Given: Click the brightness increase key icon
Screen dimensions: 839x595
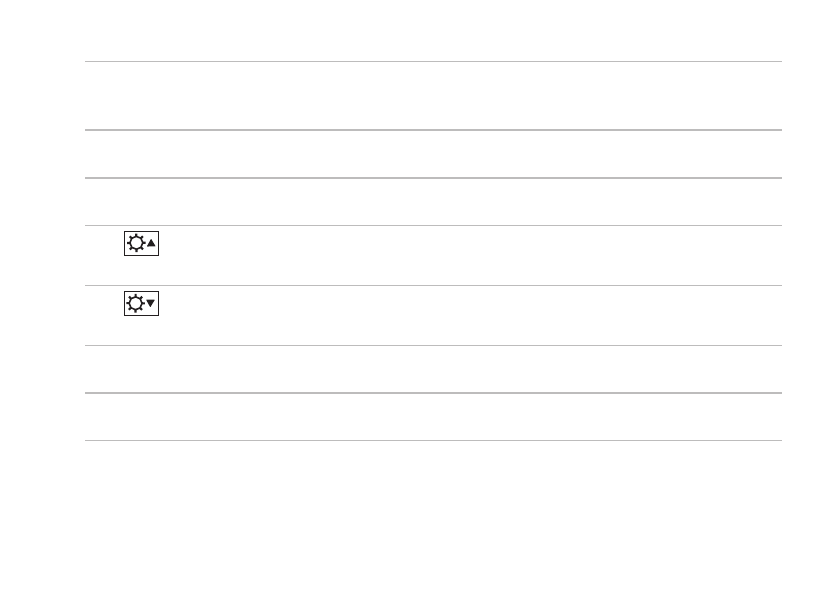Looking at the screenshot, I should pyautogui.click(x=141, y=243).
